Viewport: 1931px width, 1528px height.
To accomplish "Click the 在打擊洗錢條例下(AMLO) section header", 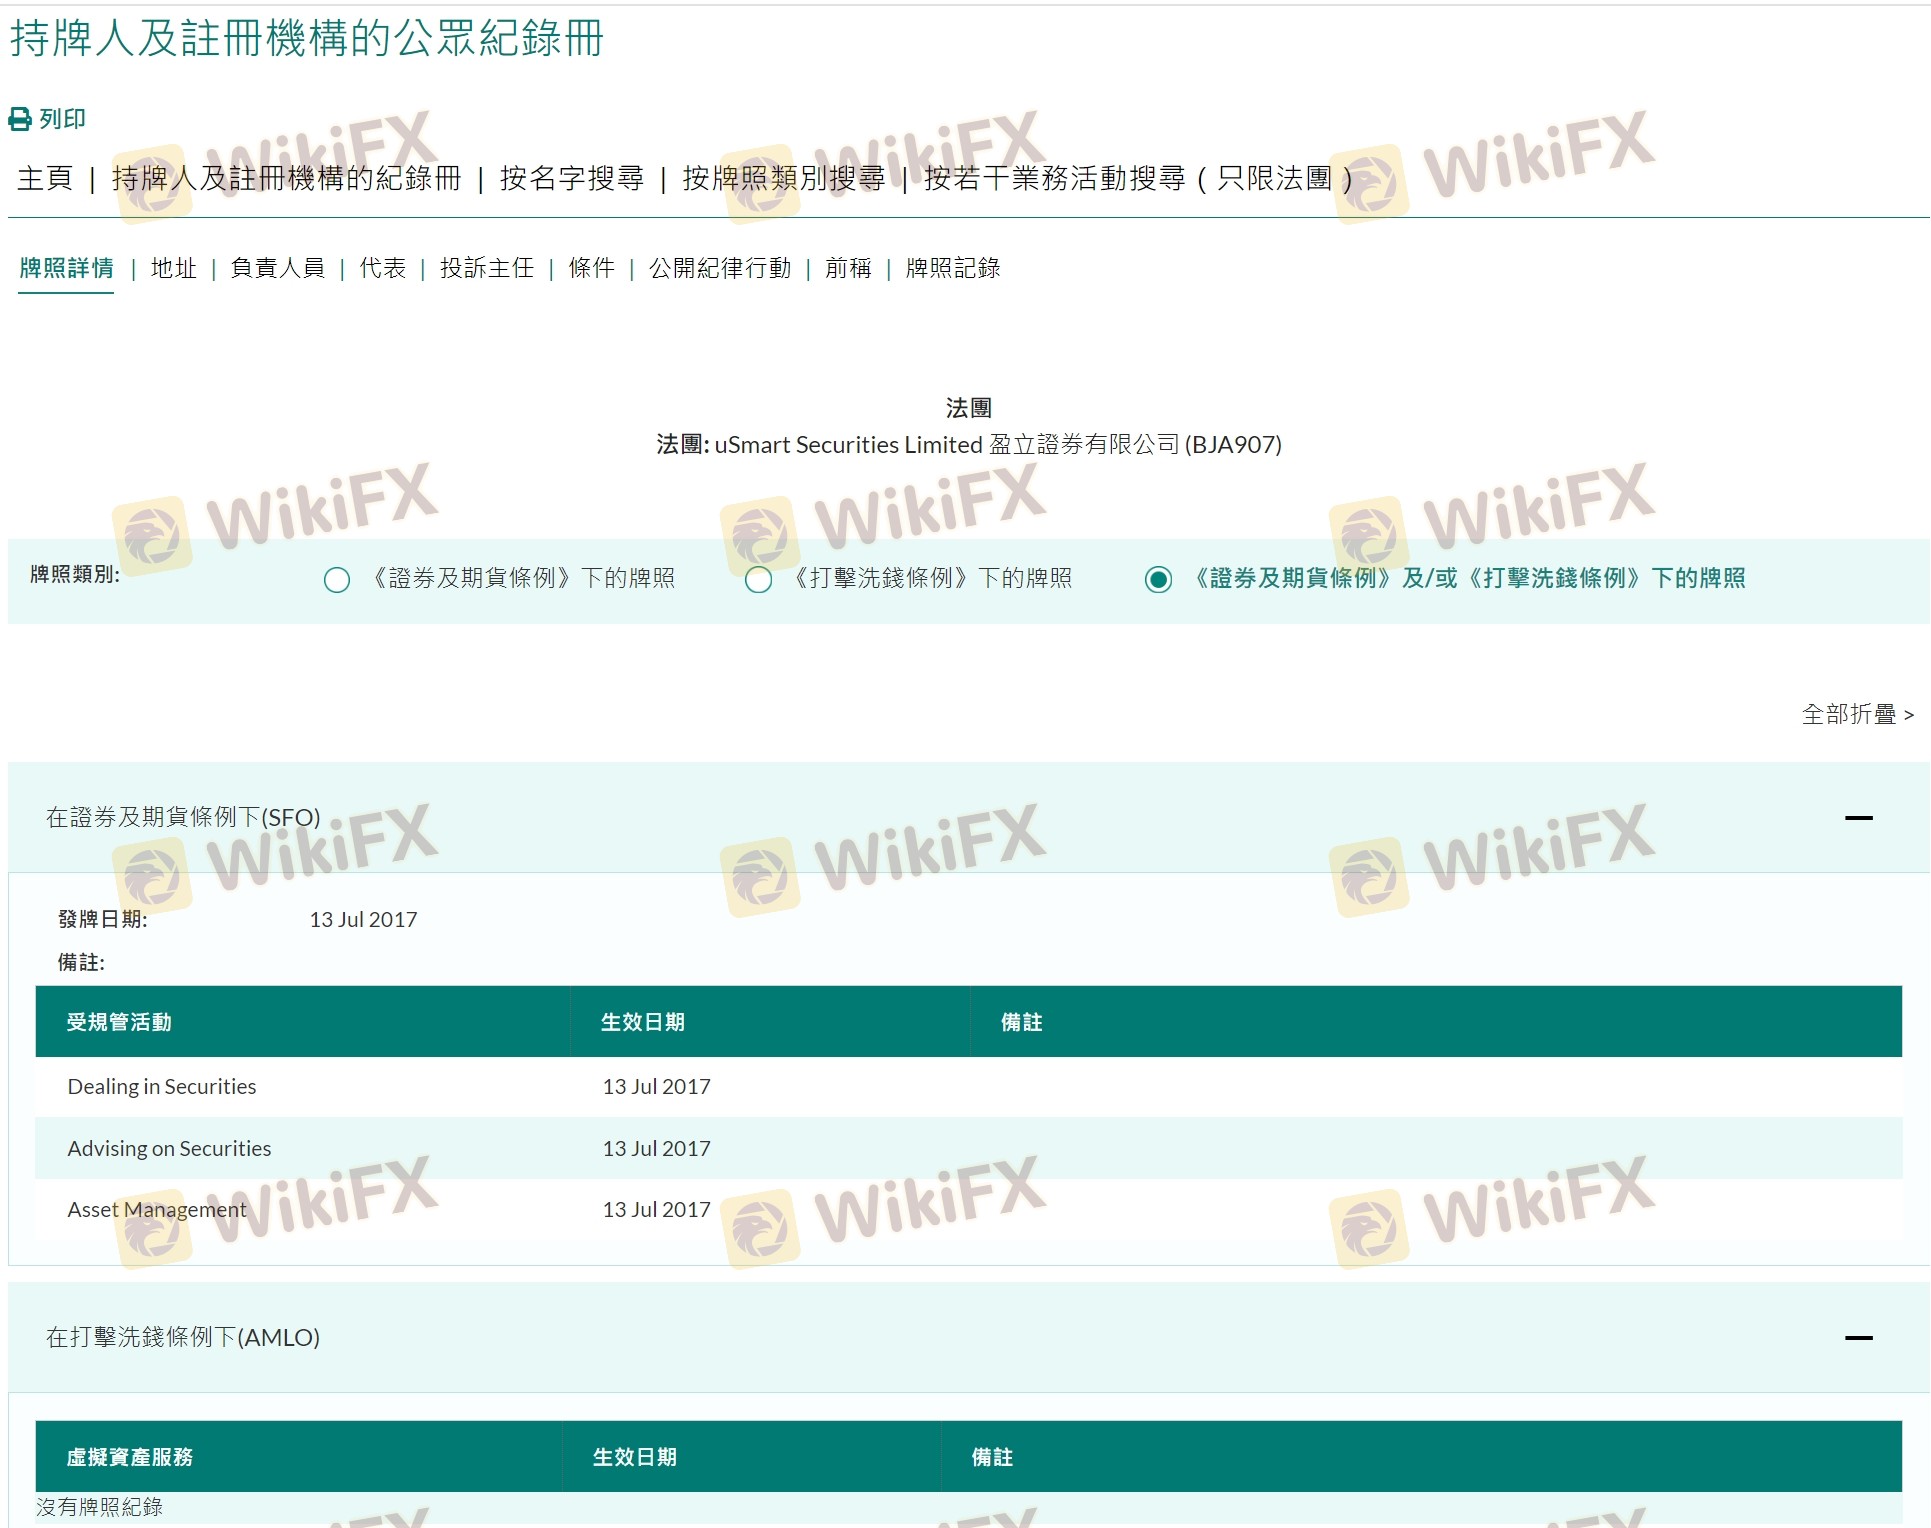I will (x=969, y=1338).
